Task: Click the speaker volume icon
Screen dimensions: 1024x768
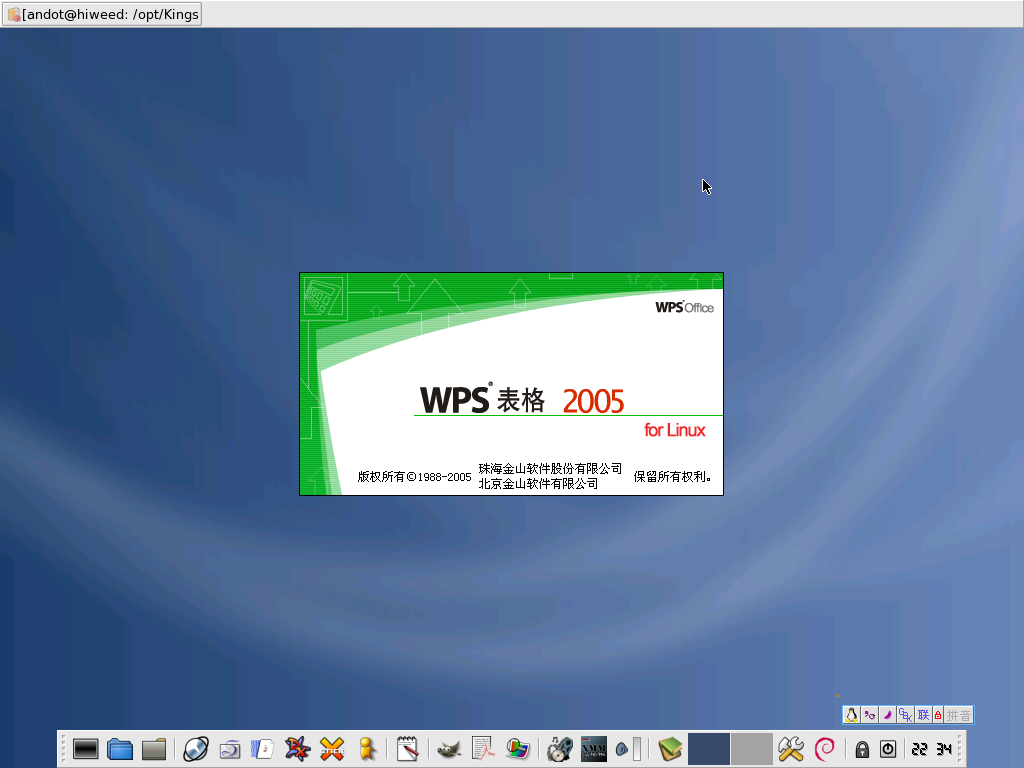Action: [x=622, y=750]
